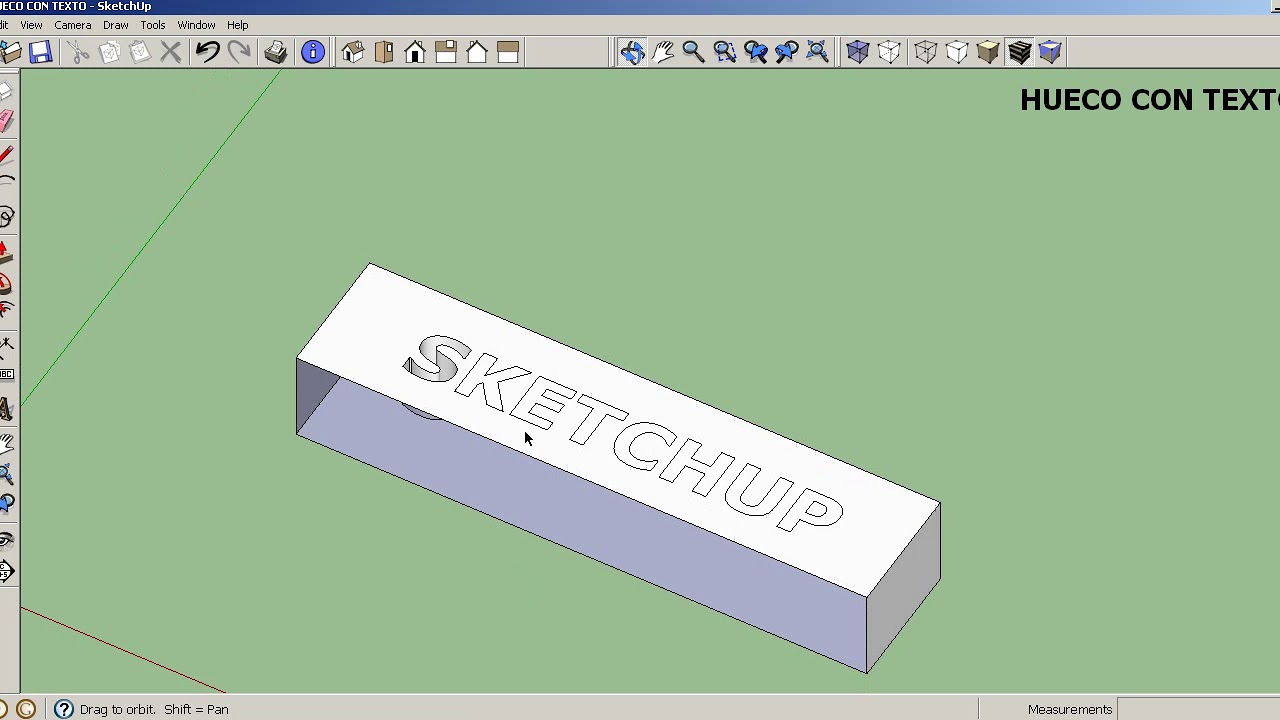Select the Pan hand tool
The height and width of the screenshot is (720, 1280).
(x=663, y=52)
